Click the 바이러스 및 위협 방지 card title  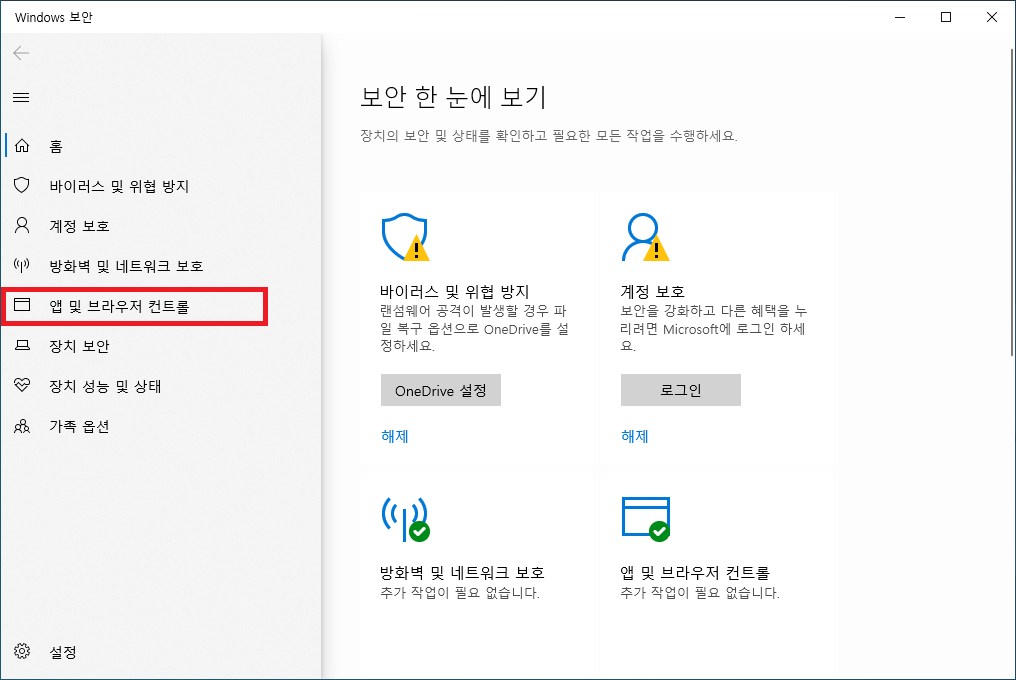455,291
